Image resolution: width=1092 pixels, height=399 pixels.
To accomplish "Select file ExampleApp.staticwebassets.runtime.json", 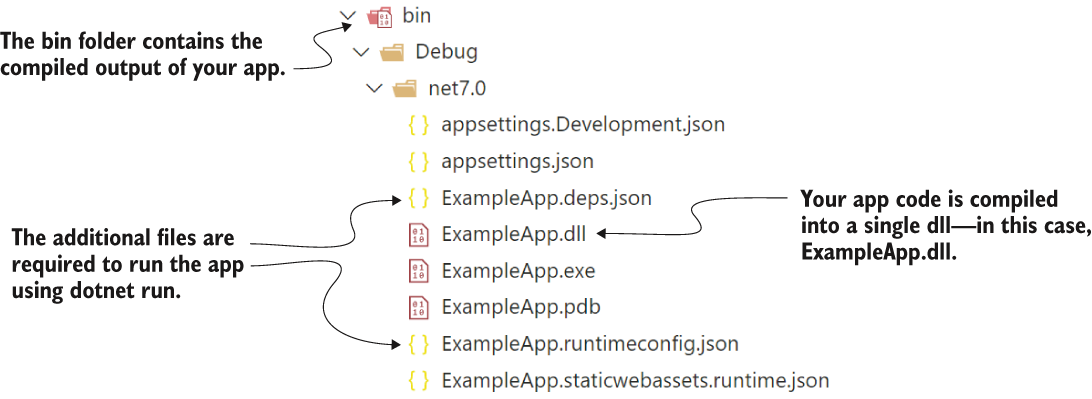I will 636,381.
